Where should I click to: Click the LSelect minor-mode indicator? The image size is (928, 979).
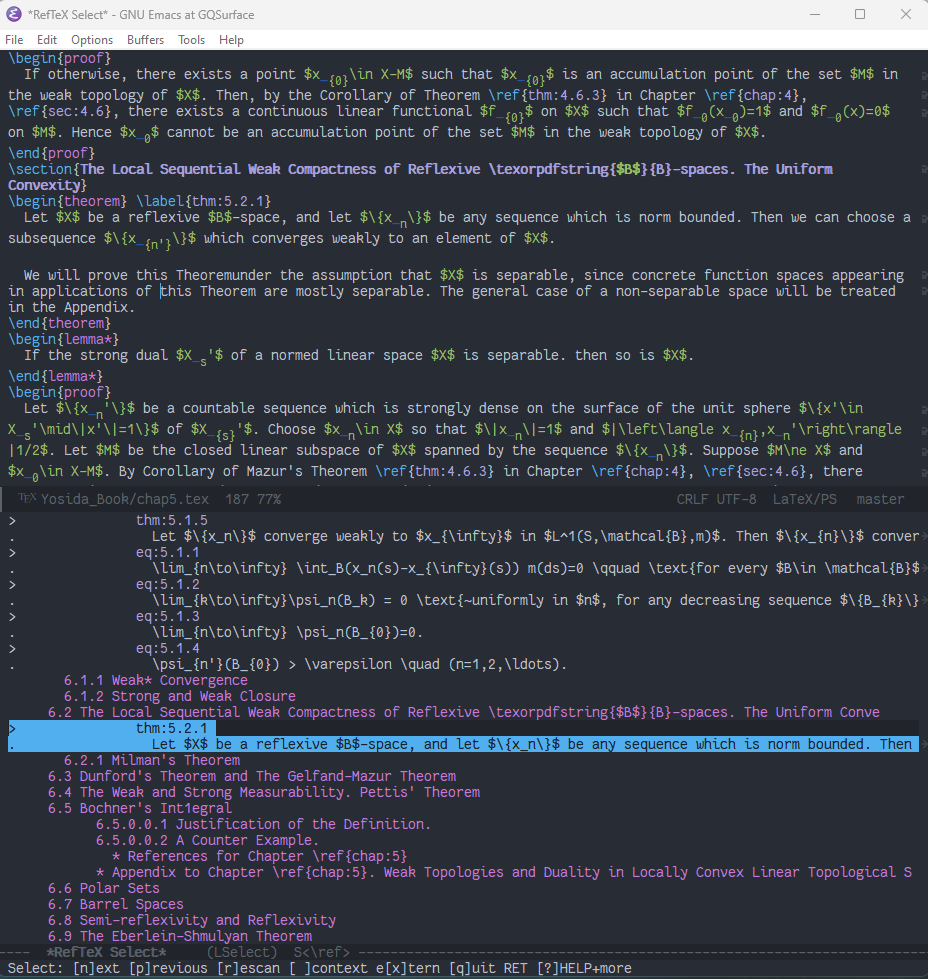point(240,953)
